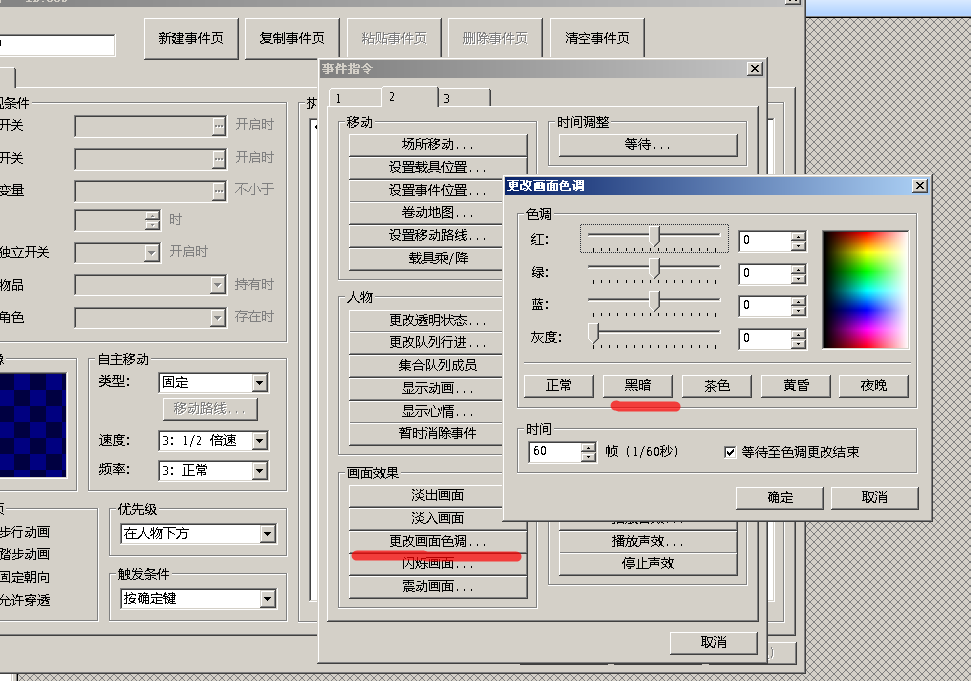Select 设置事件位置... command
Screen dimensions: 971x681
tap(425, 190)
